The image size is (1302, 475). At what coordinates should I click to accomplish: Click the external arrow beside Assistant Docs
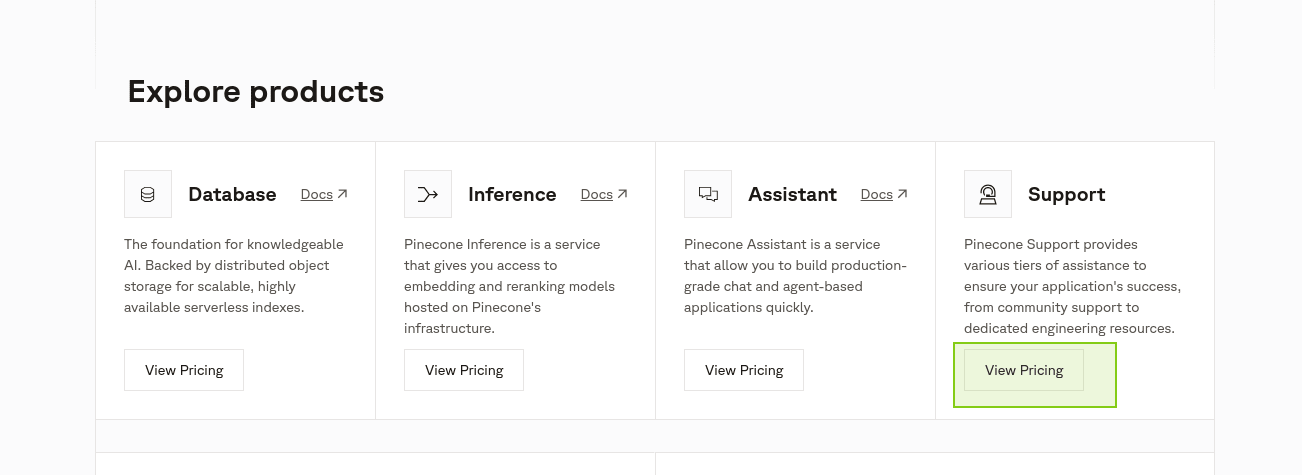902,194
